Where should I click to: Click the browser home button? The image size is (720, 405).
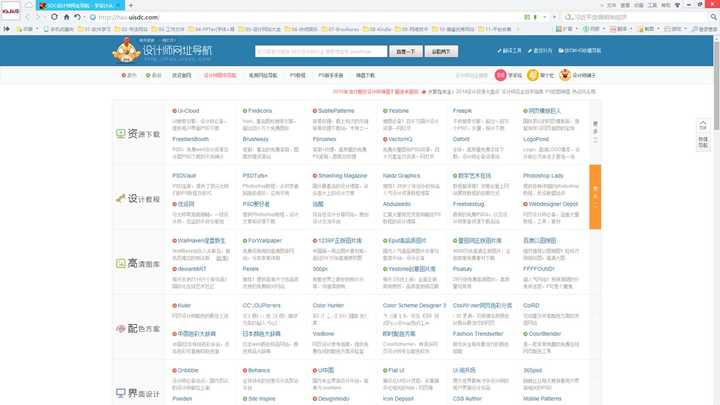[66, 17]
